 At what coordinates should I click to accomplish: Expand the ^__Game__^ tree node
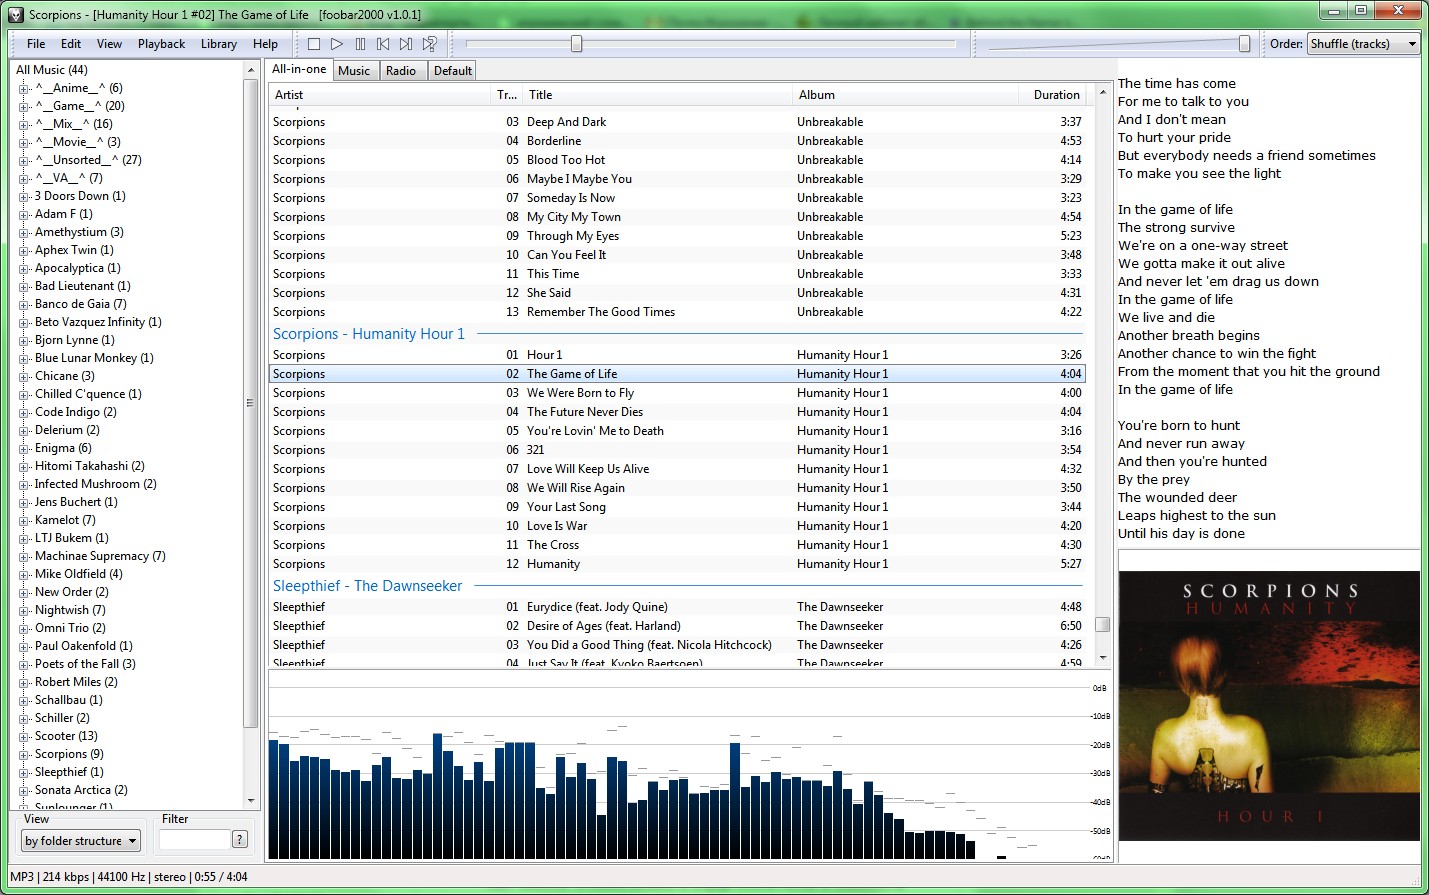(x=24, y=106)
